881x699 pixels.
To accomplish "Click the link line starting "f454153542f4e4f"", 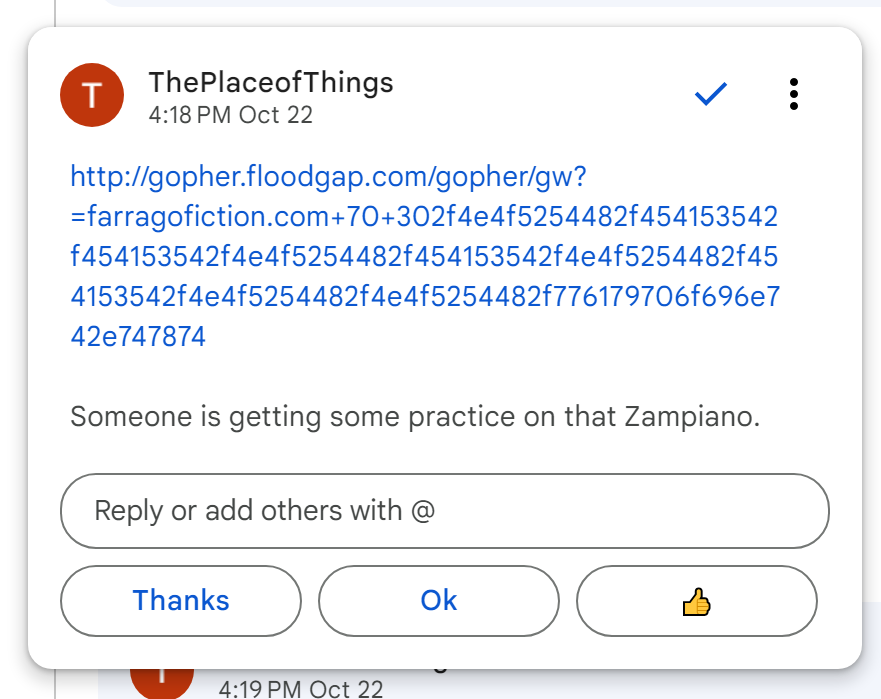I will (x=424, y=257).
